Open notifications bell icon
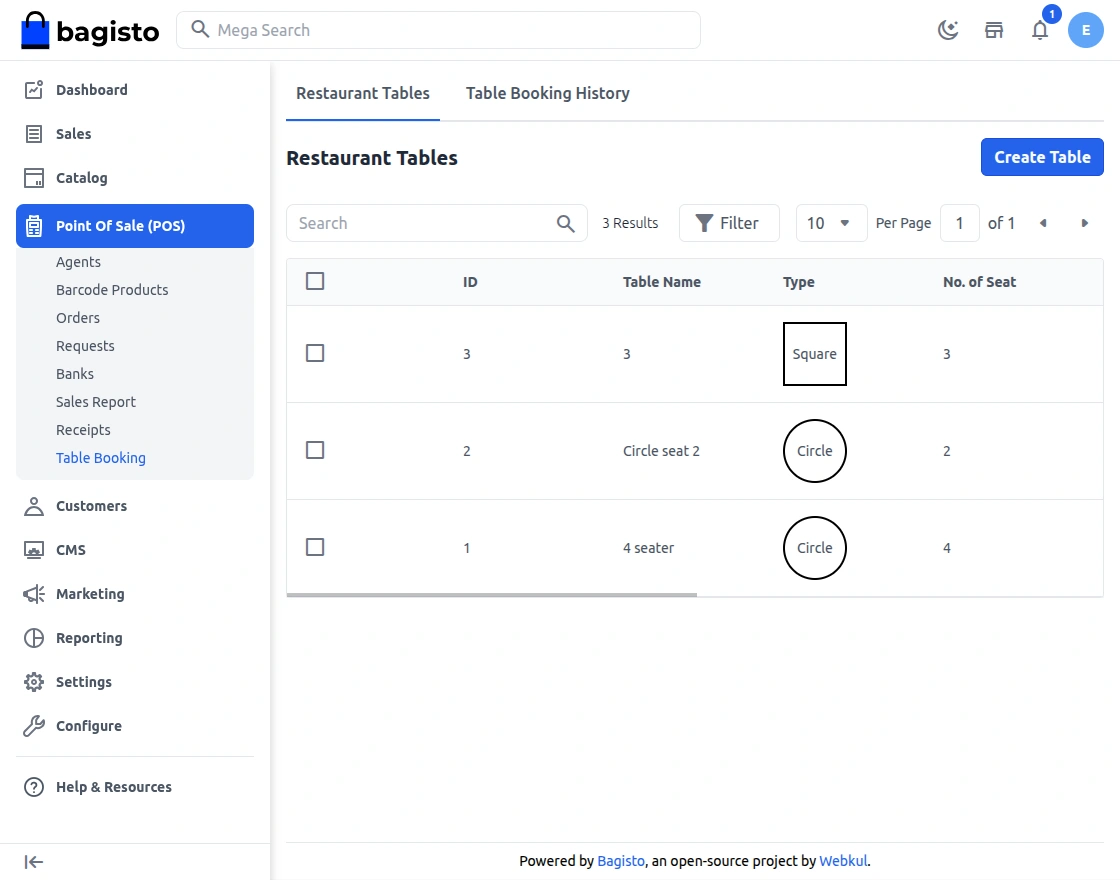The height and width of the screenshot is (880, 1120). [x=1040, y=30]
